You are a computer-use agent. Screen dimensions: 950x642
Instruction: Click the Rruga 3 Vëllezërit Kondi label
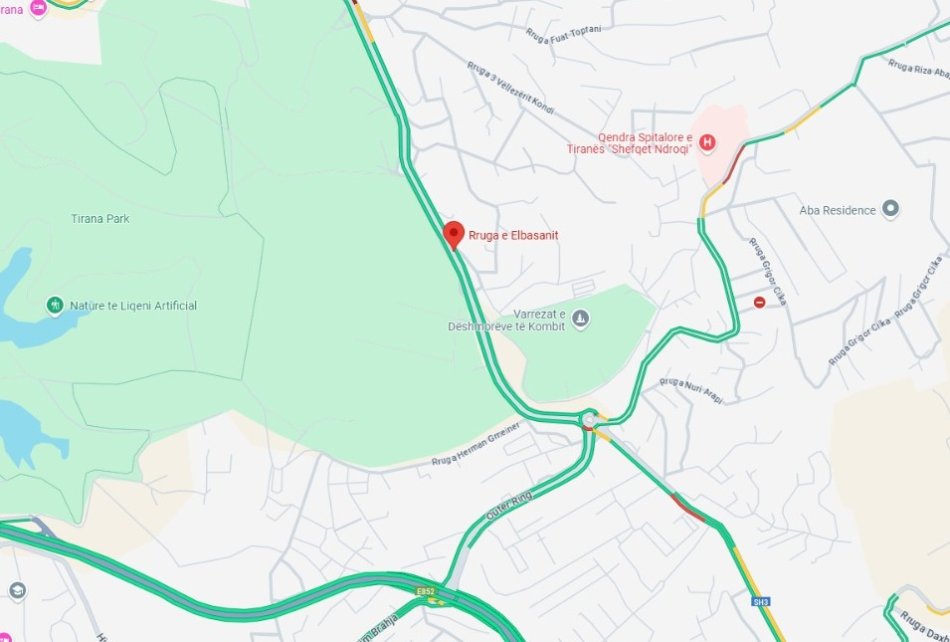(x=510, y=88)
